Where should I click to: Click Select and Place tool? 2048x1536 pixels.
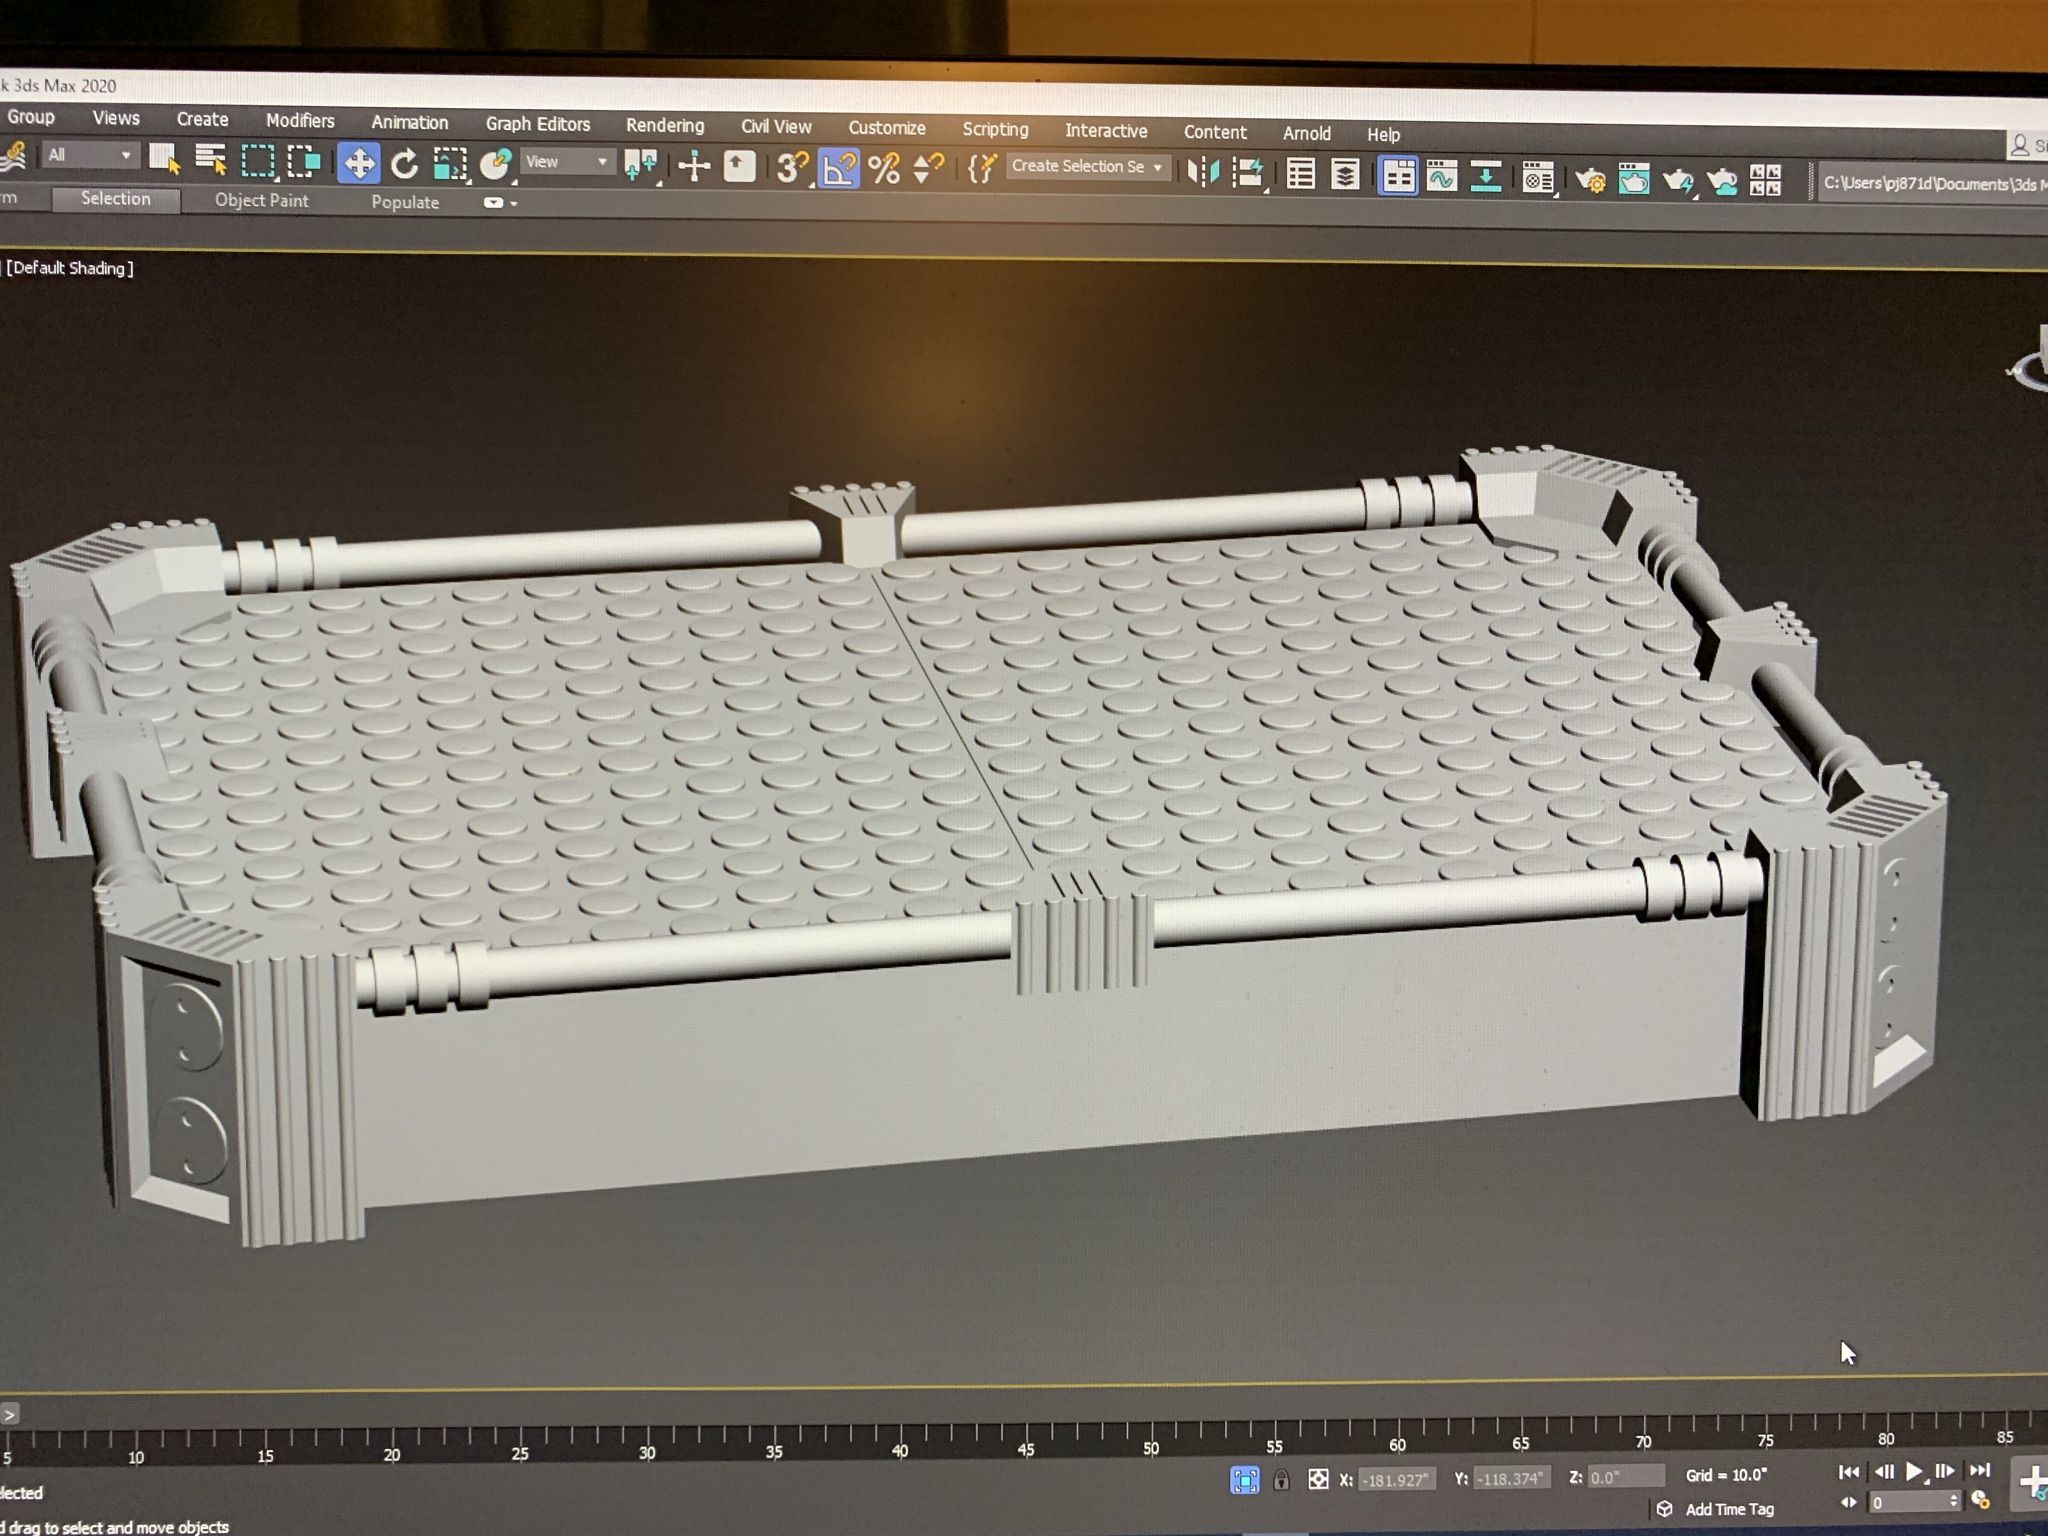click(x=496, y=164)
